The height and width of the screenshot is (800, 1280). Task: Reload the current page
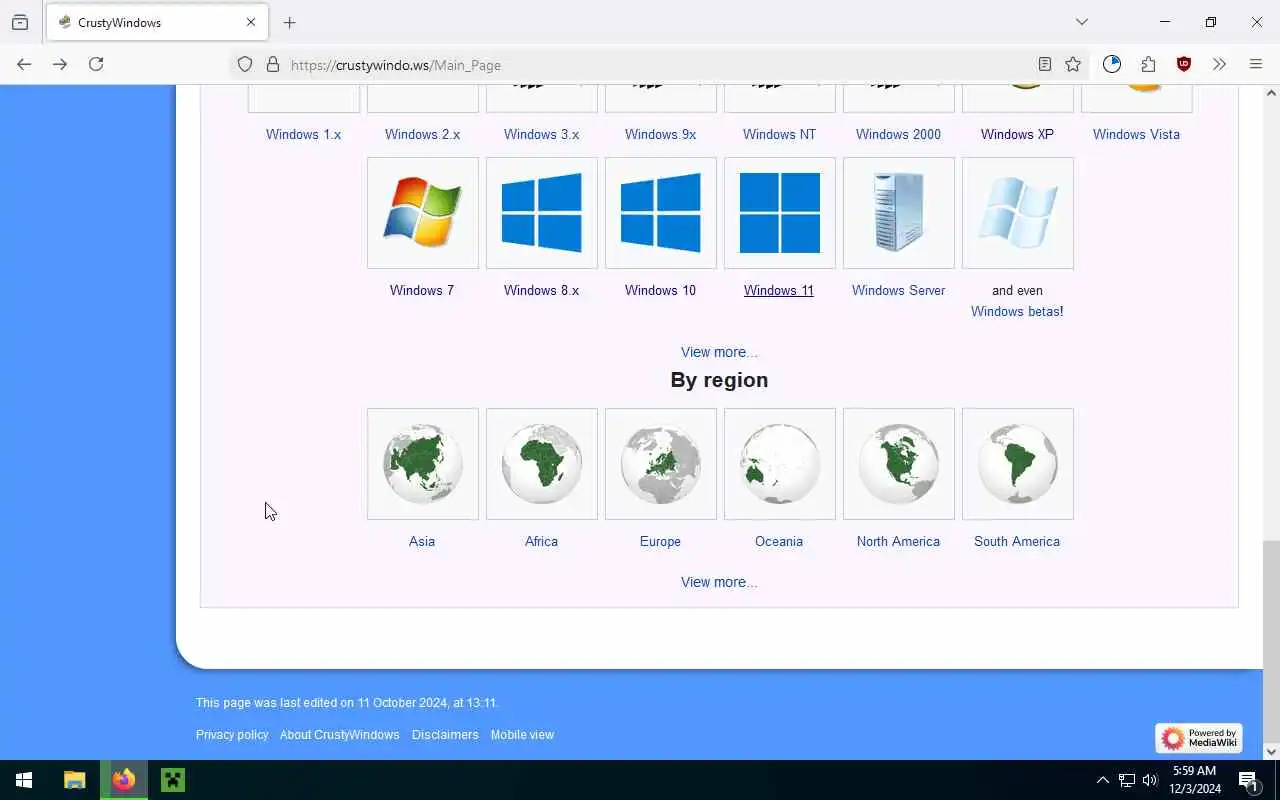click(96, 64)
